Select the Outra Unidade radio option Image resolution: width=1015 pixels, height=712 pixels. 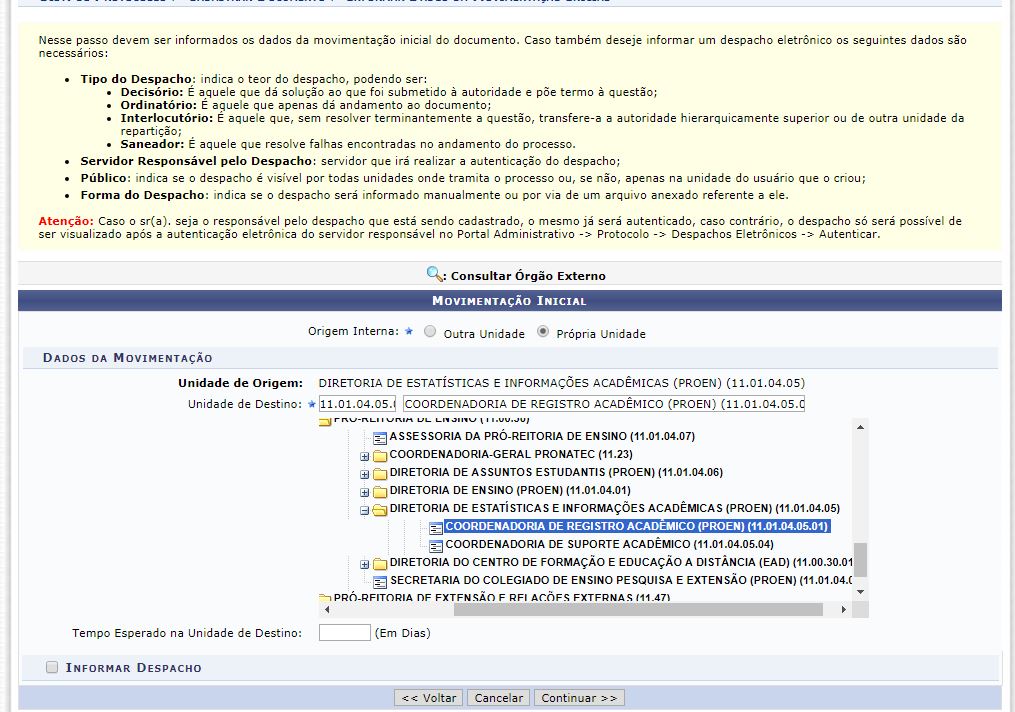pos(430,332)
